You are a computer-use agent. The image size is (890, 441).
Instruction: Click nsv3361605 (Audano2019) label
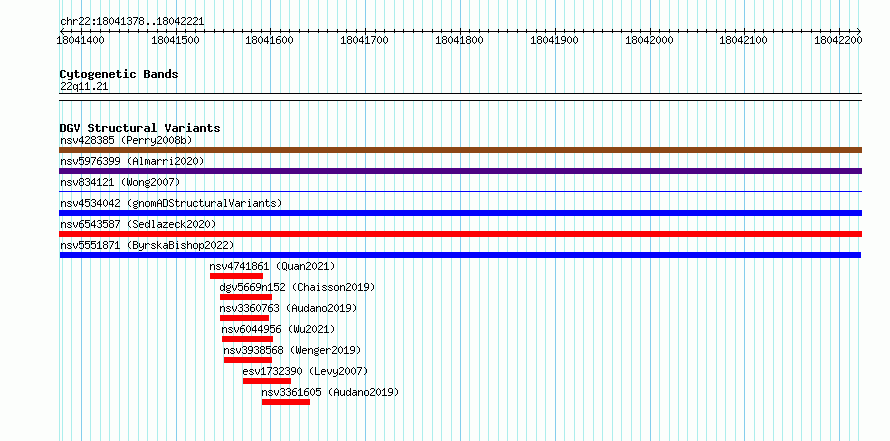pyautogui.click(x=330, y=392)
